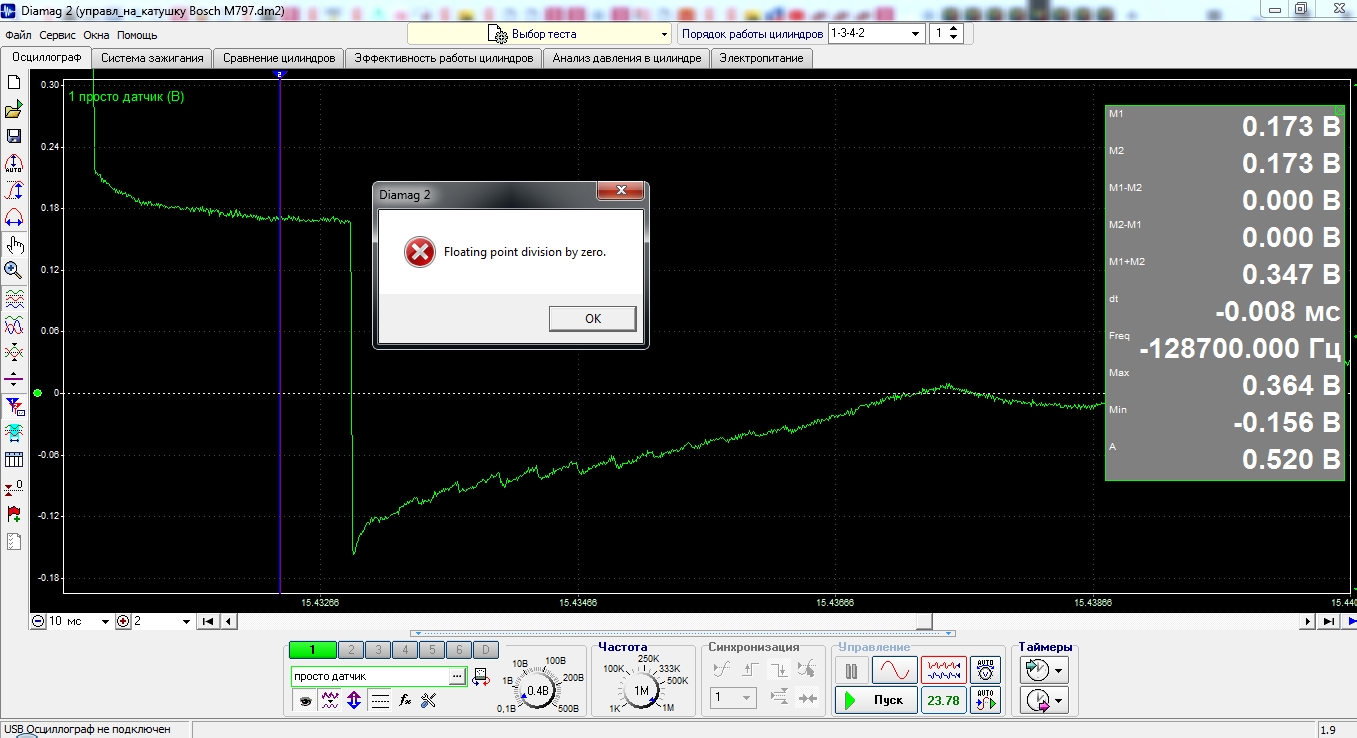Viewport: 1357px width, 738px height.
Task: Click the triple-line waveform display icon
Action: coord(14,298)
